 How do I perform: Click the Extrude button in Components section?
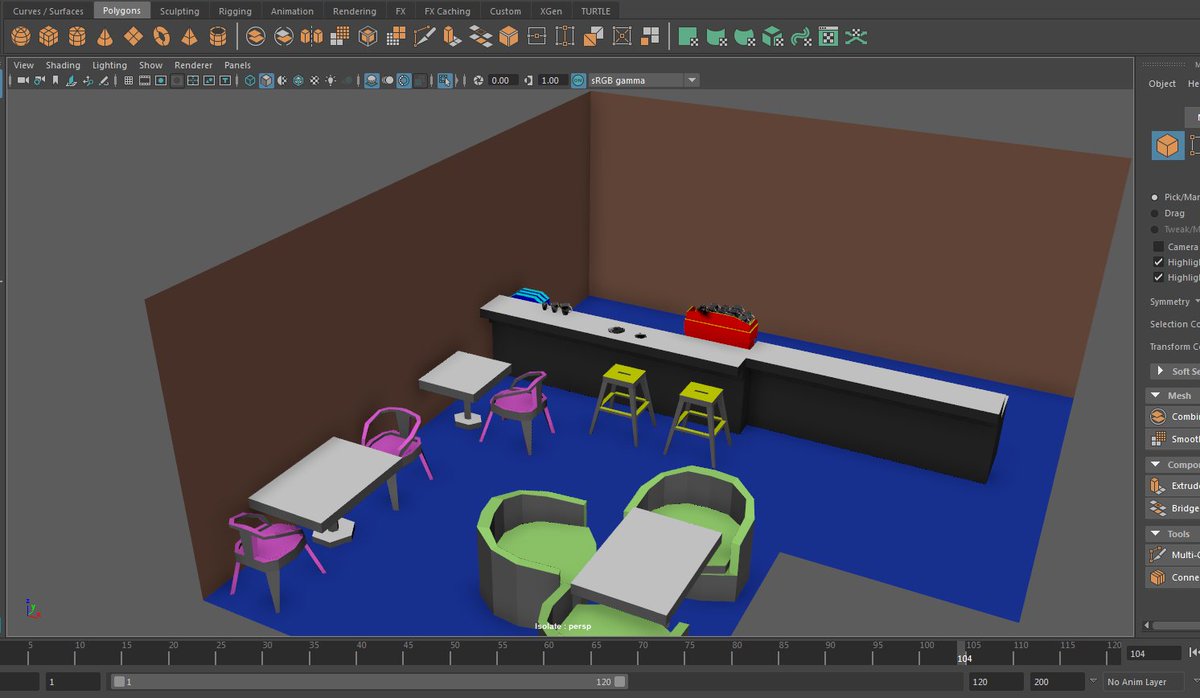tap(1173, 485)
